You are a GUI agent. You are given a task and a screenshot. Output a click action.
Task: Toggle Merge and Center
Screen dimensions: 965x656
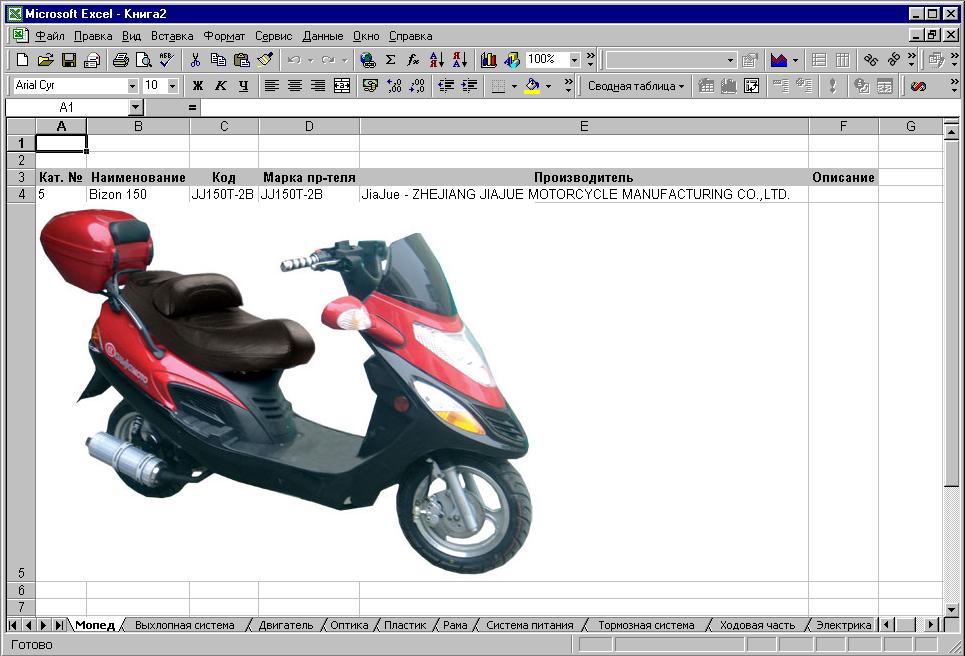click(342, 86)
